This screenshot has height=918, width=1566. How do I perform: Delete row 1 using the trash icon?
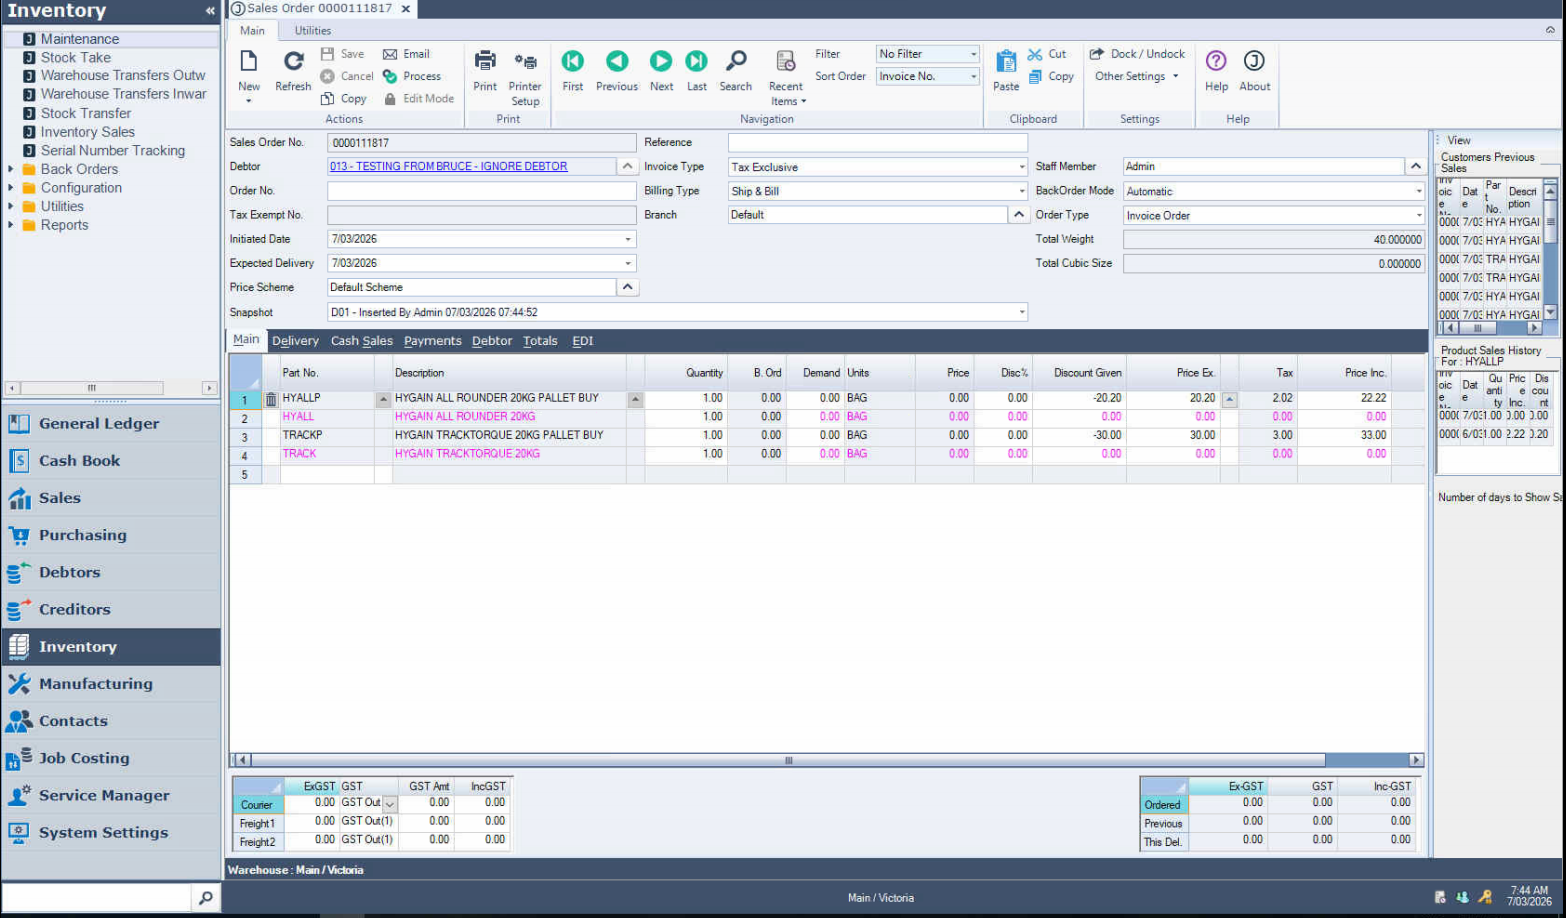tap(271, 399)
